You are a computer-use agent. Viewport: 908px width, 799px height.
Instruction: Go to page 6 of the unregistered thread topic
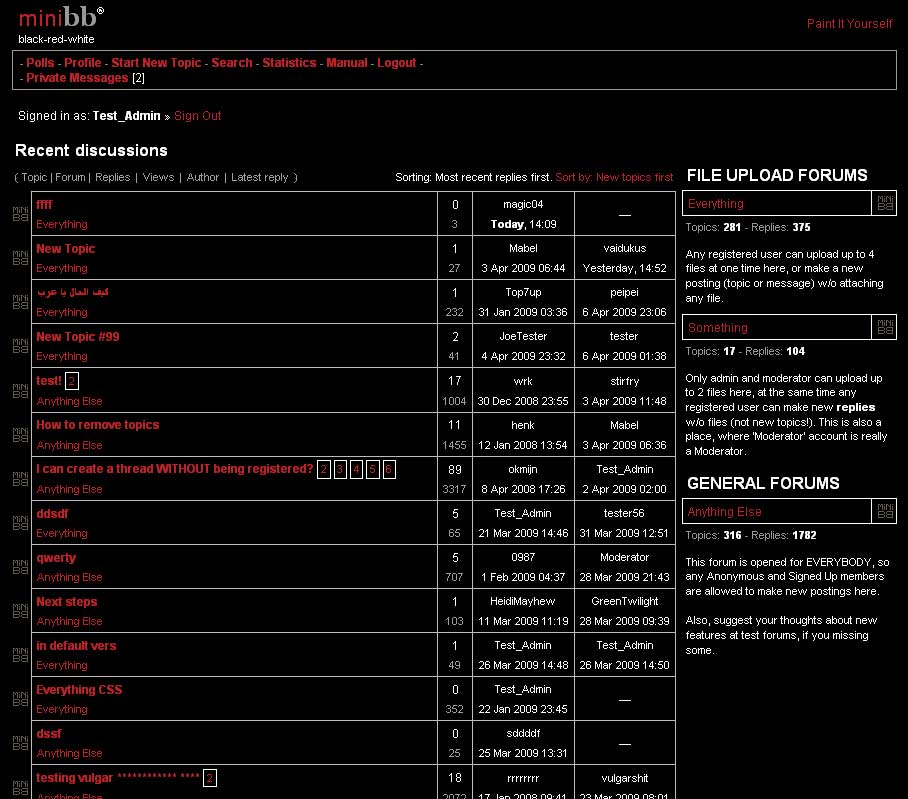(389, 469)
